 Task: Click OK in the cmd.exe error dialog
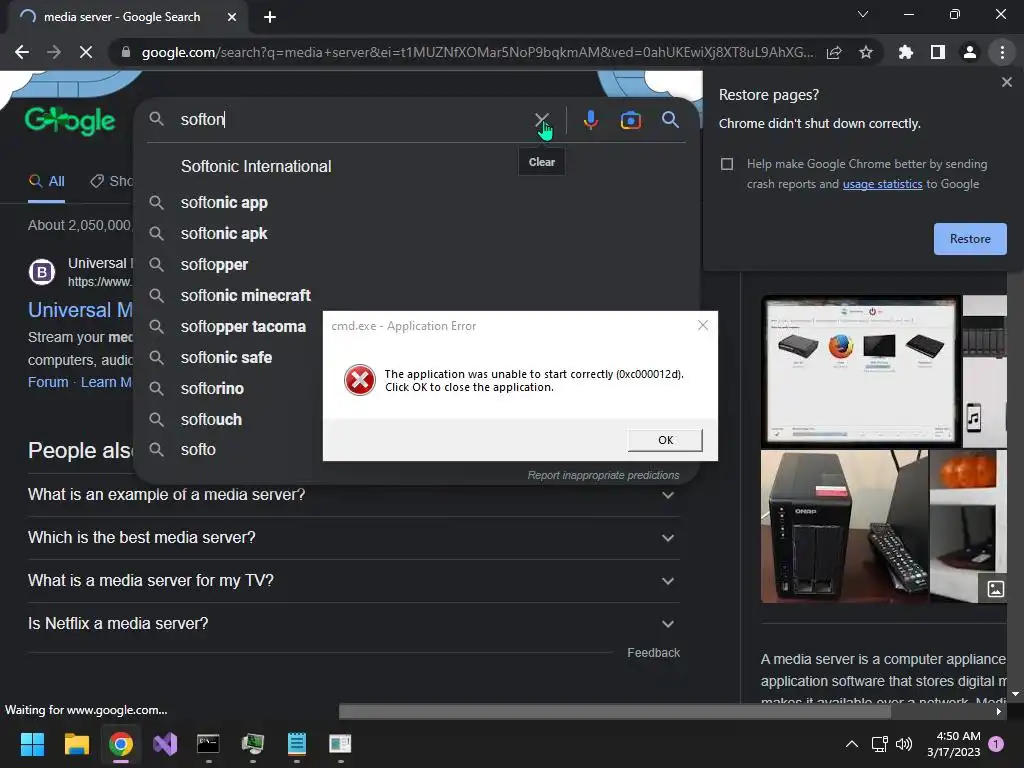[x=665, y=440]
